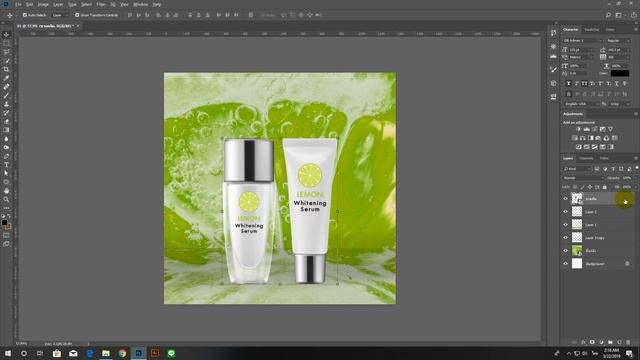Image resolution: width=640 pixels, height=360 pixels.
Task: Hide the top selected layer
Action: (566, 199)
